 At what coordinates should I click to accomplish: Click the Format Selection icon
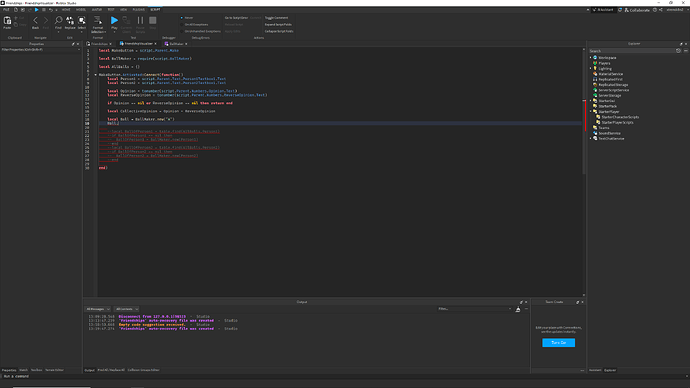[x=98, y=21]
